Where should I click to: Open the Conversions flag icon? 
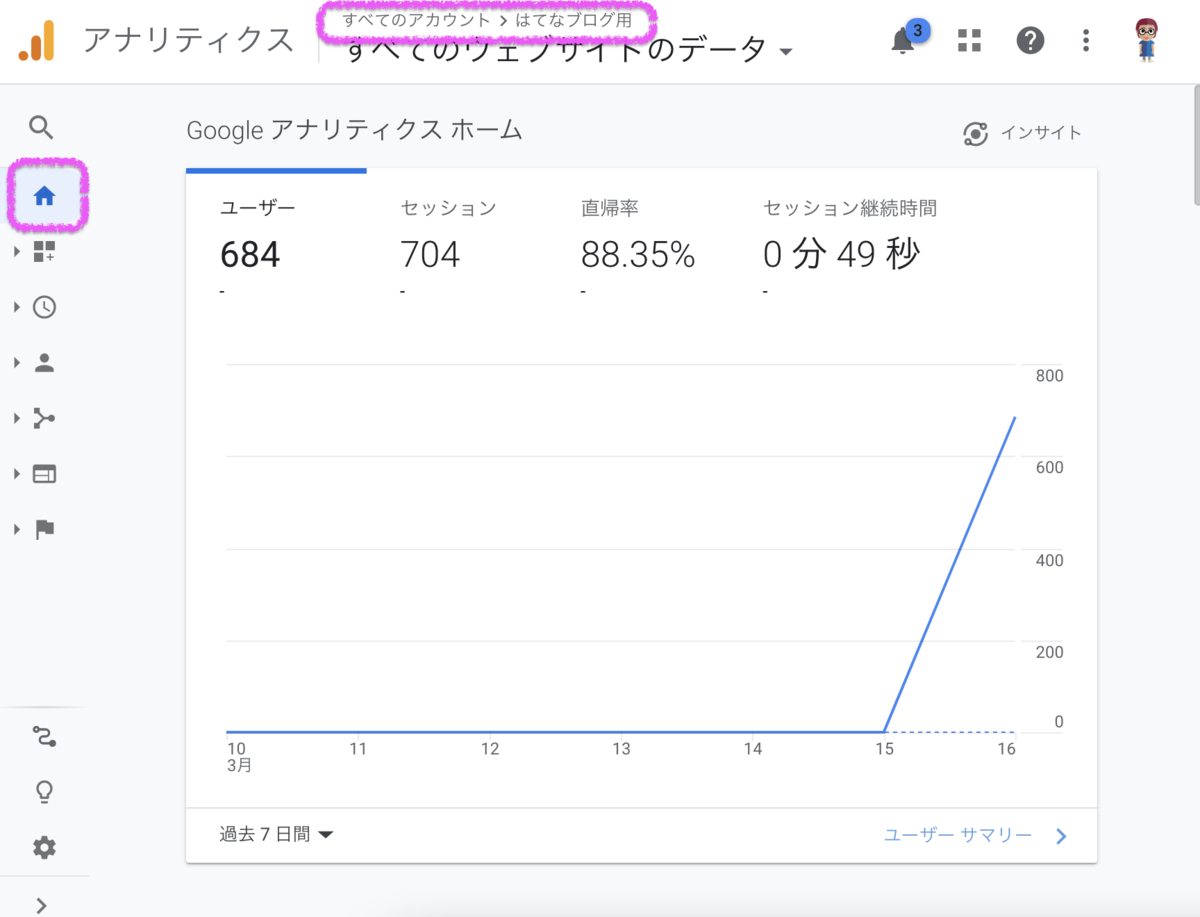click(x=44, y=530)
